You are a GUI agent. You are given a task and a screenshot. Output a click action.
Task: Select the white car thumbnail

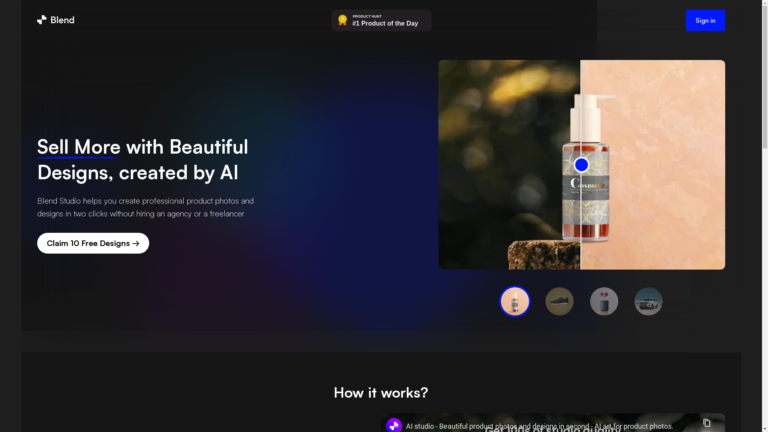tap(648, 301)
